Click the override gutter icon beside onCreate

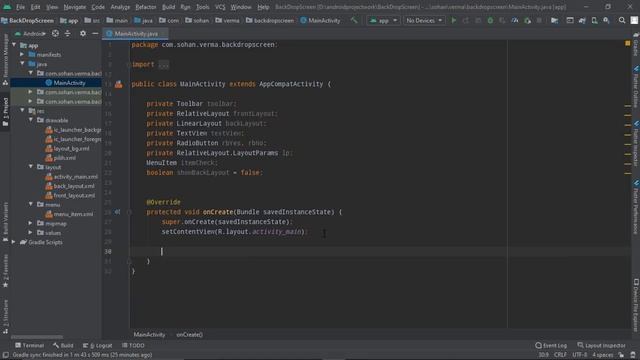(x=117, y=212)
